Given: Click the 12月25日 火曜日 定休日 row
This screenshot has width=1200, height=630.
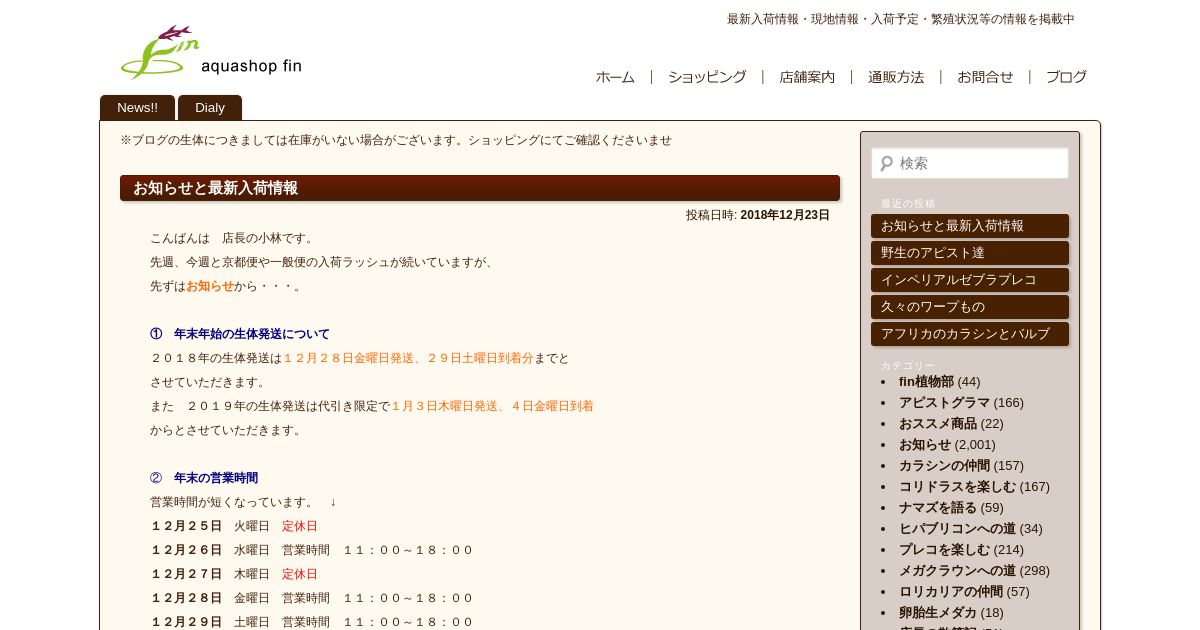Looking at the screenshot, I should coord(234,526).
